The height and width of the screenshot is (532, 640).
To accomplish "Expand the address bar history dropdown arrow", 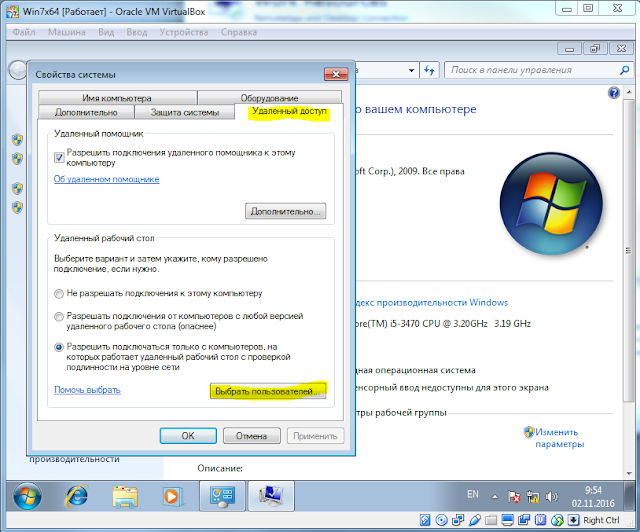I will (411, 70).
